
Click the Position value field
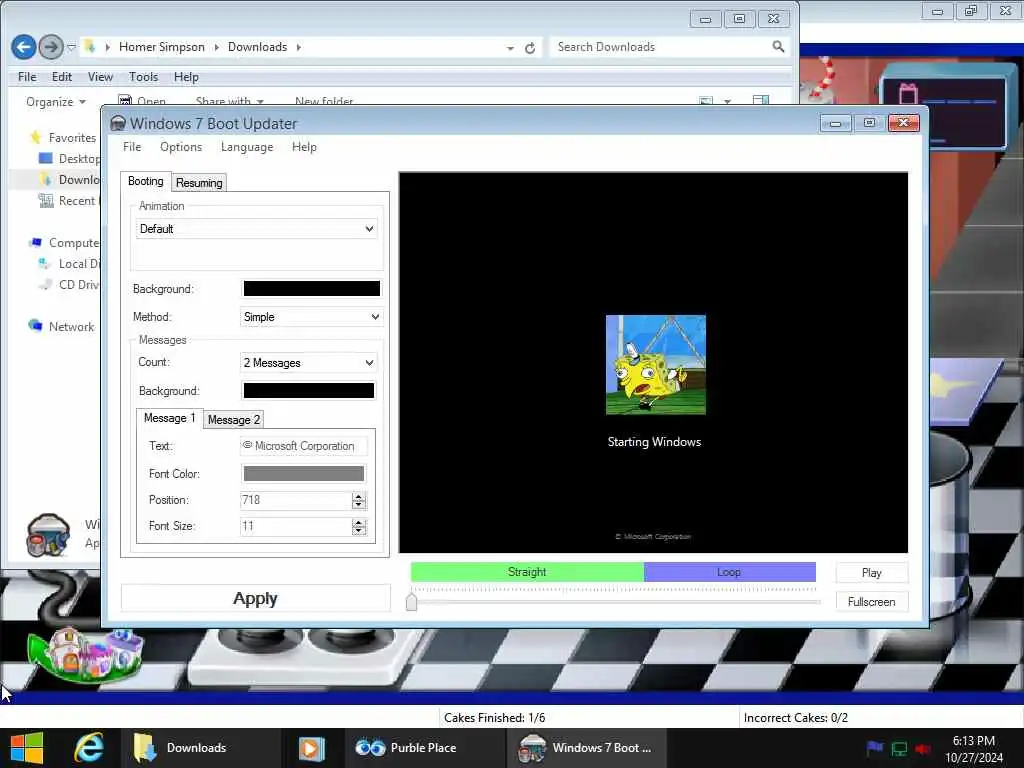(296, 500)
